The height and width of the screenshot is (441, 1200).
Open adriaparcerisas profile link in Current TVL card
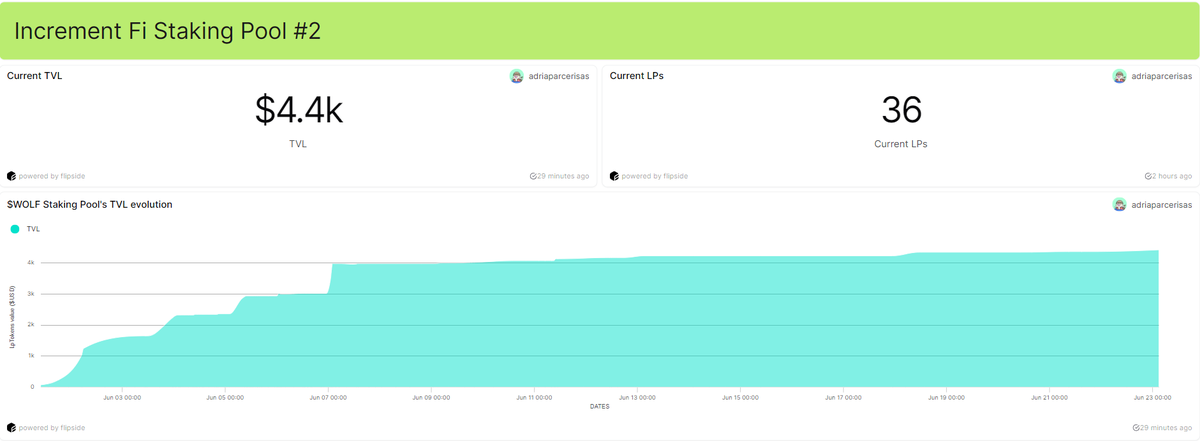click(559, 76)
